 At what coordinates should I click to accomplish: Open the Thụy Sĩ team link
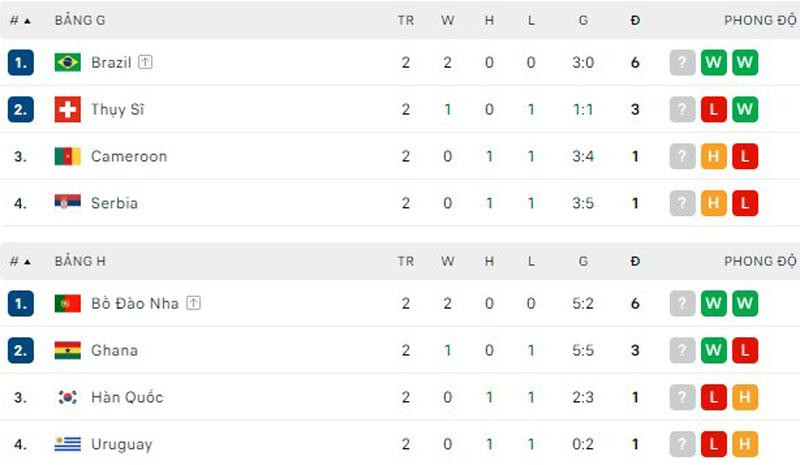coord(117,110)
